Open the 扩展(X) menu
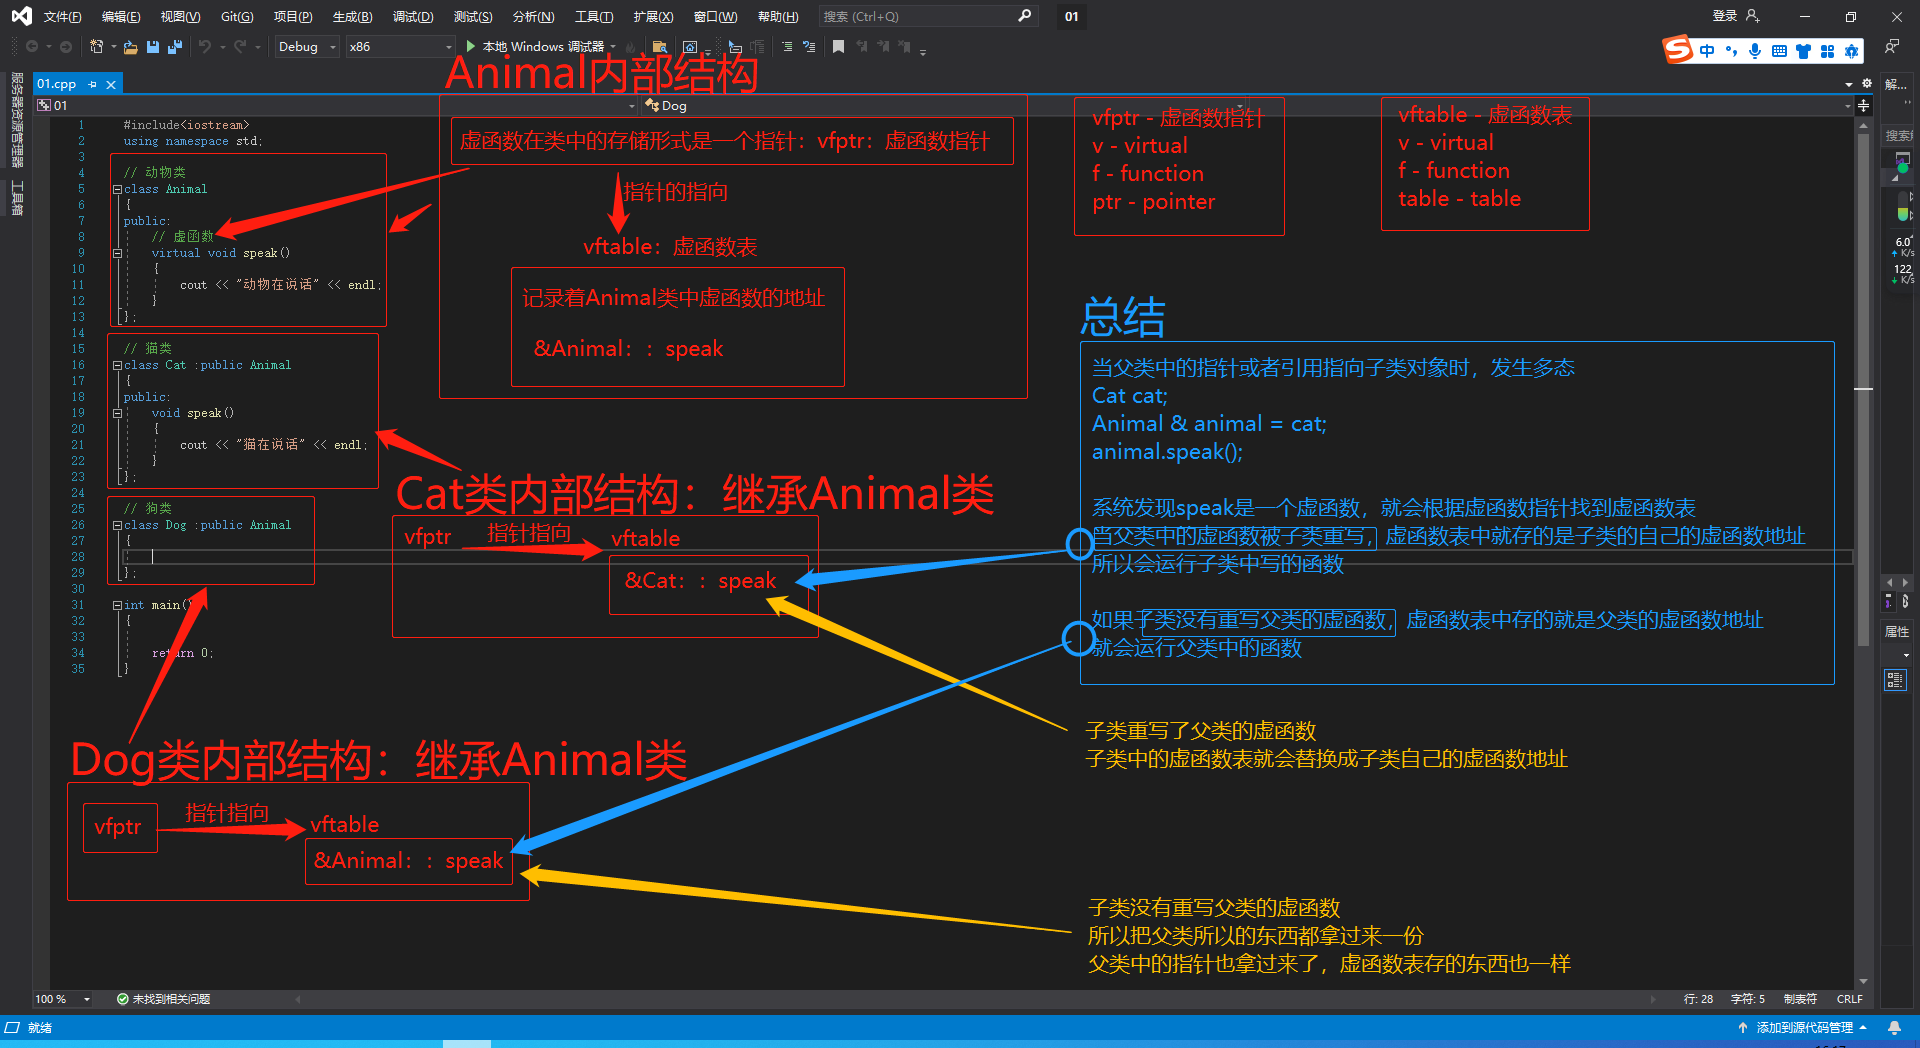Screen dimensions: 1920x1048 [653, 16]
